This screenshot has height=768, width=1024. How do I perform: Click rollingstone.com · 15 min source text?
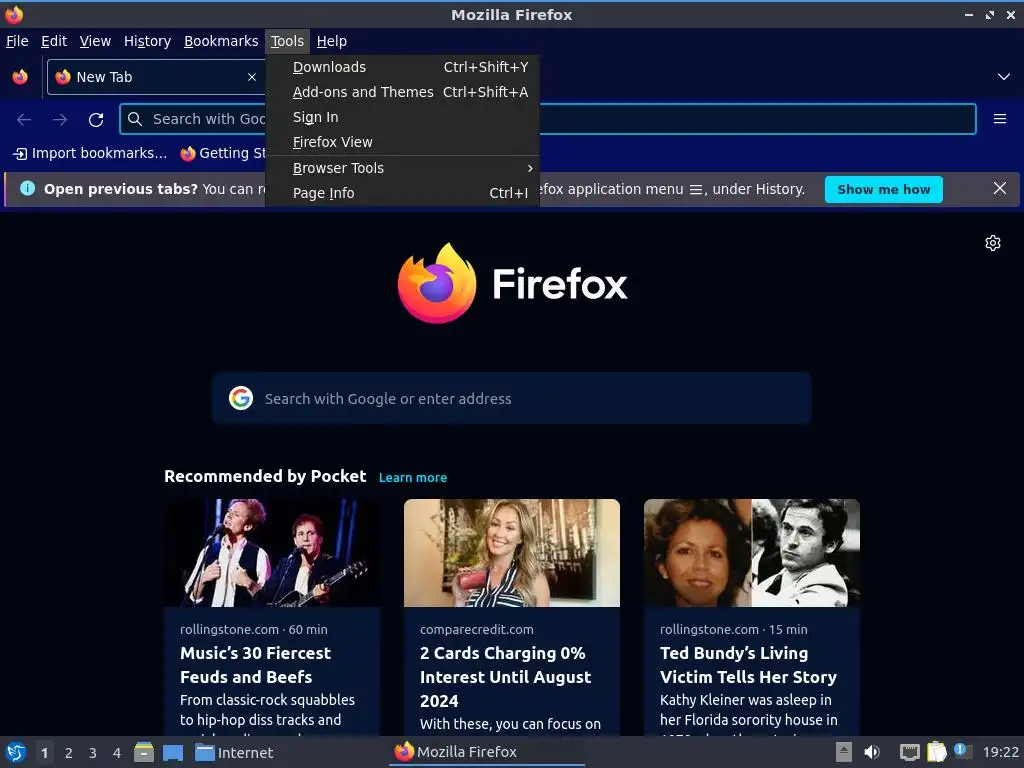tap(733, 630)
